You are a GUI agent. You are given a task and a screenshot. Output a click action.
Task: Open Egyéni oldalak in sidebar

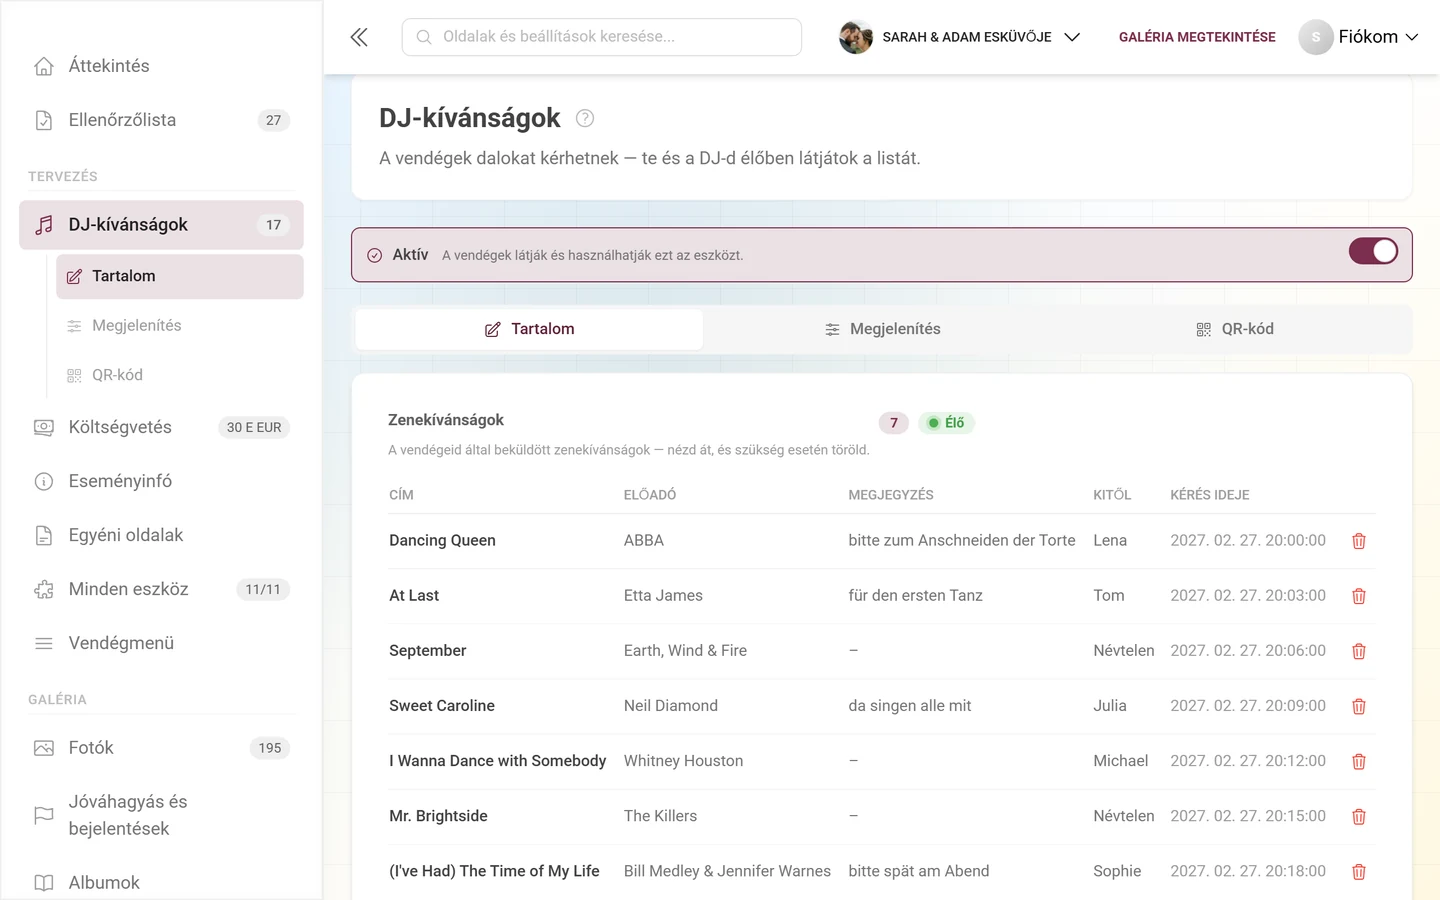161,535
